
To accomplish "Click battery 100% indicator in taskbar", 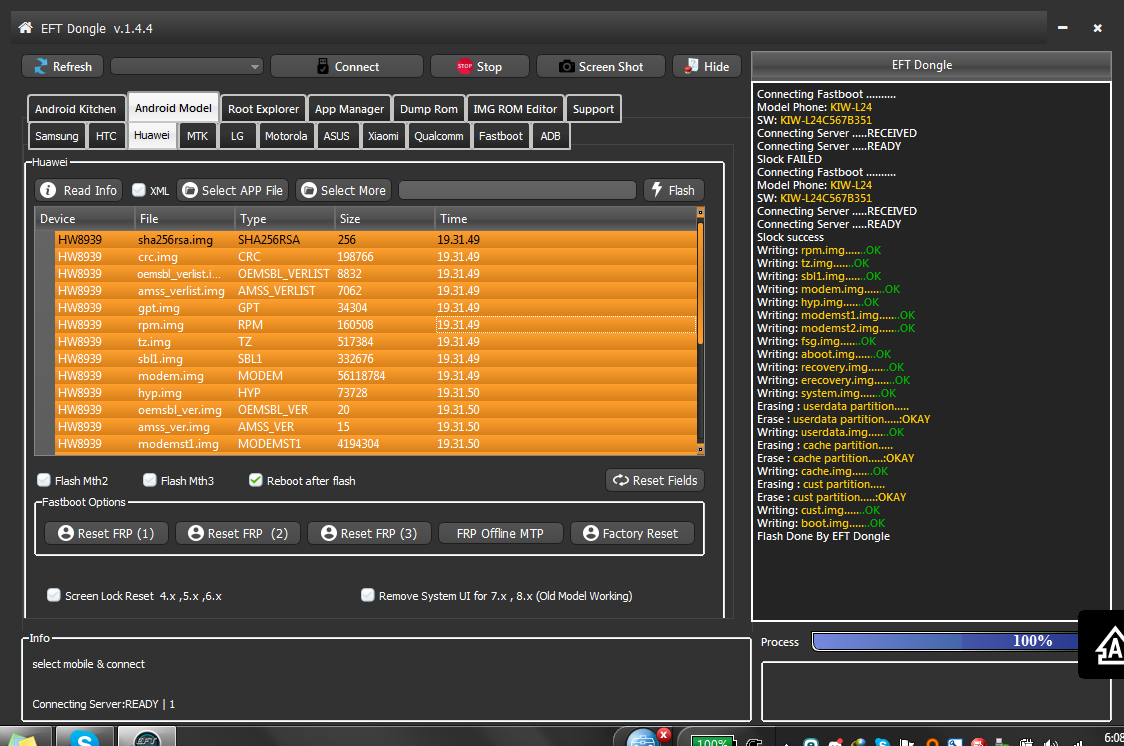I will coord(713,740).
